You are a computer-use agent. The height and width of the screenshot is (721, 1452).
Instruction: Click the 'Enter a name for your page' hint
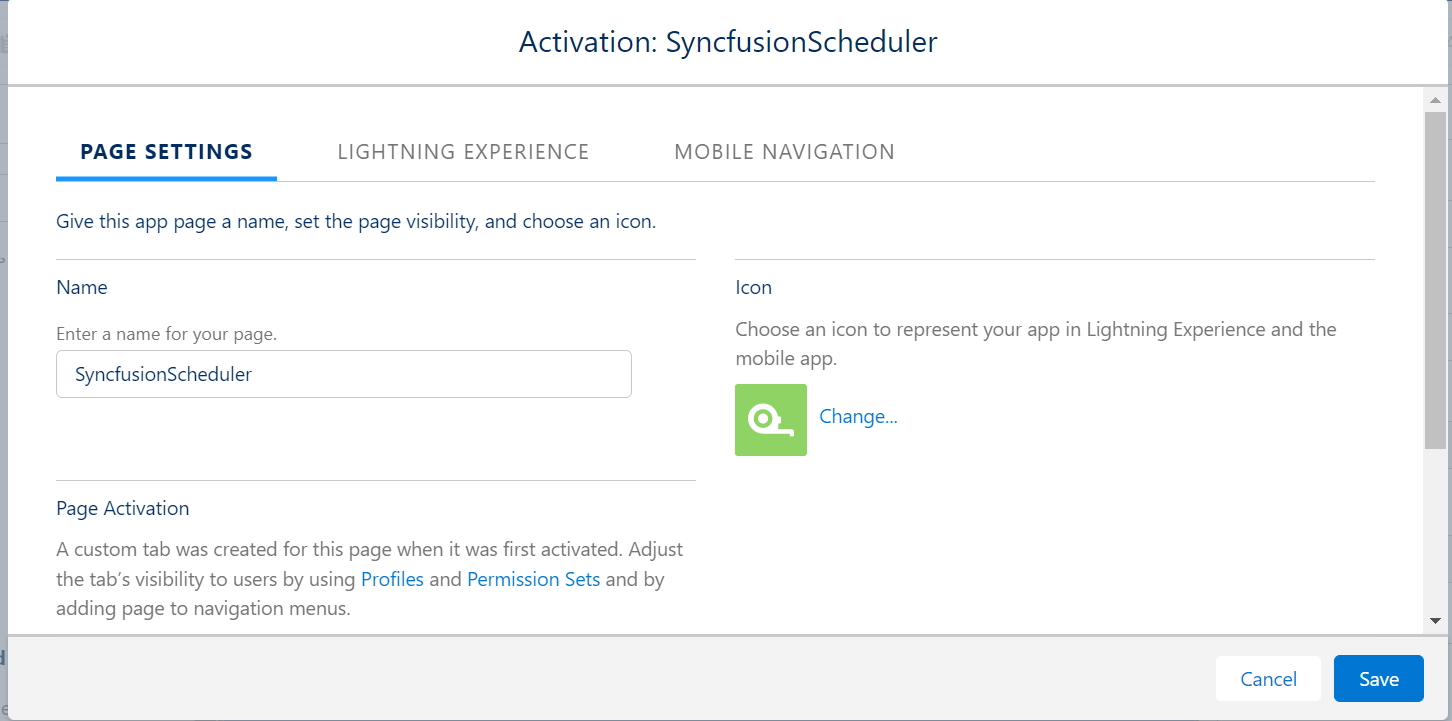click(x=166, y=334)
